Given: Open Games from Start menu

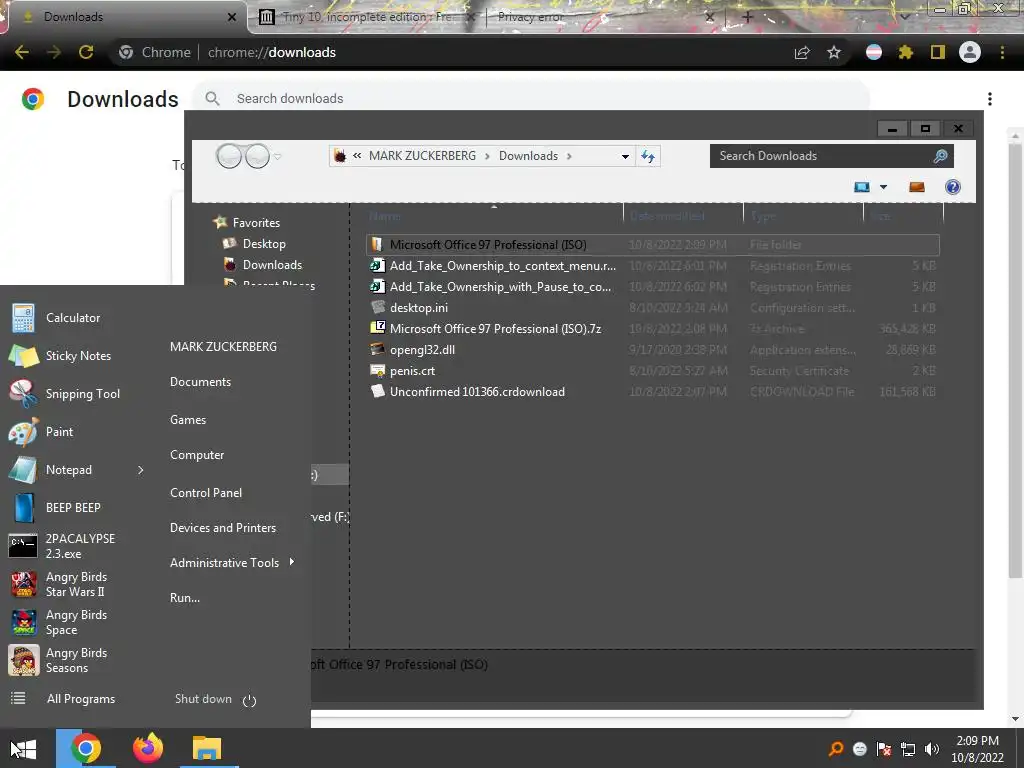Looking at the screenshot, I should [x=188, y=420].
